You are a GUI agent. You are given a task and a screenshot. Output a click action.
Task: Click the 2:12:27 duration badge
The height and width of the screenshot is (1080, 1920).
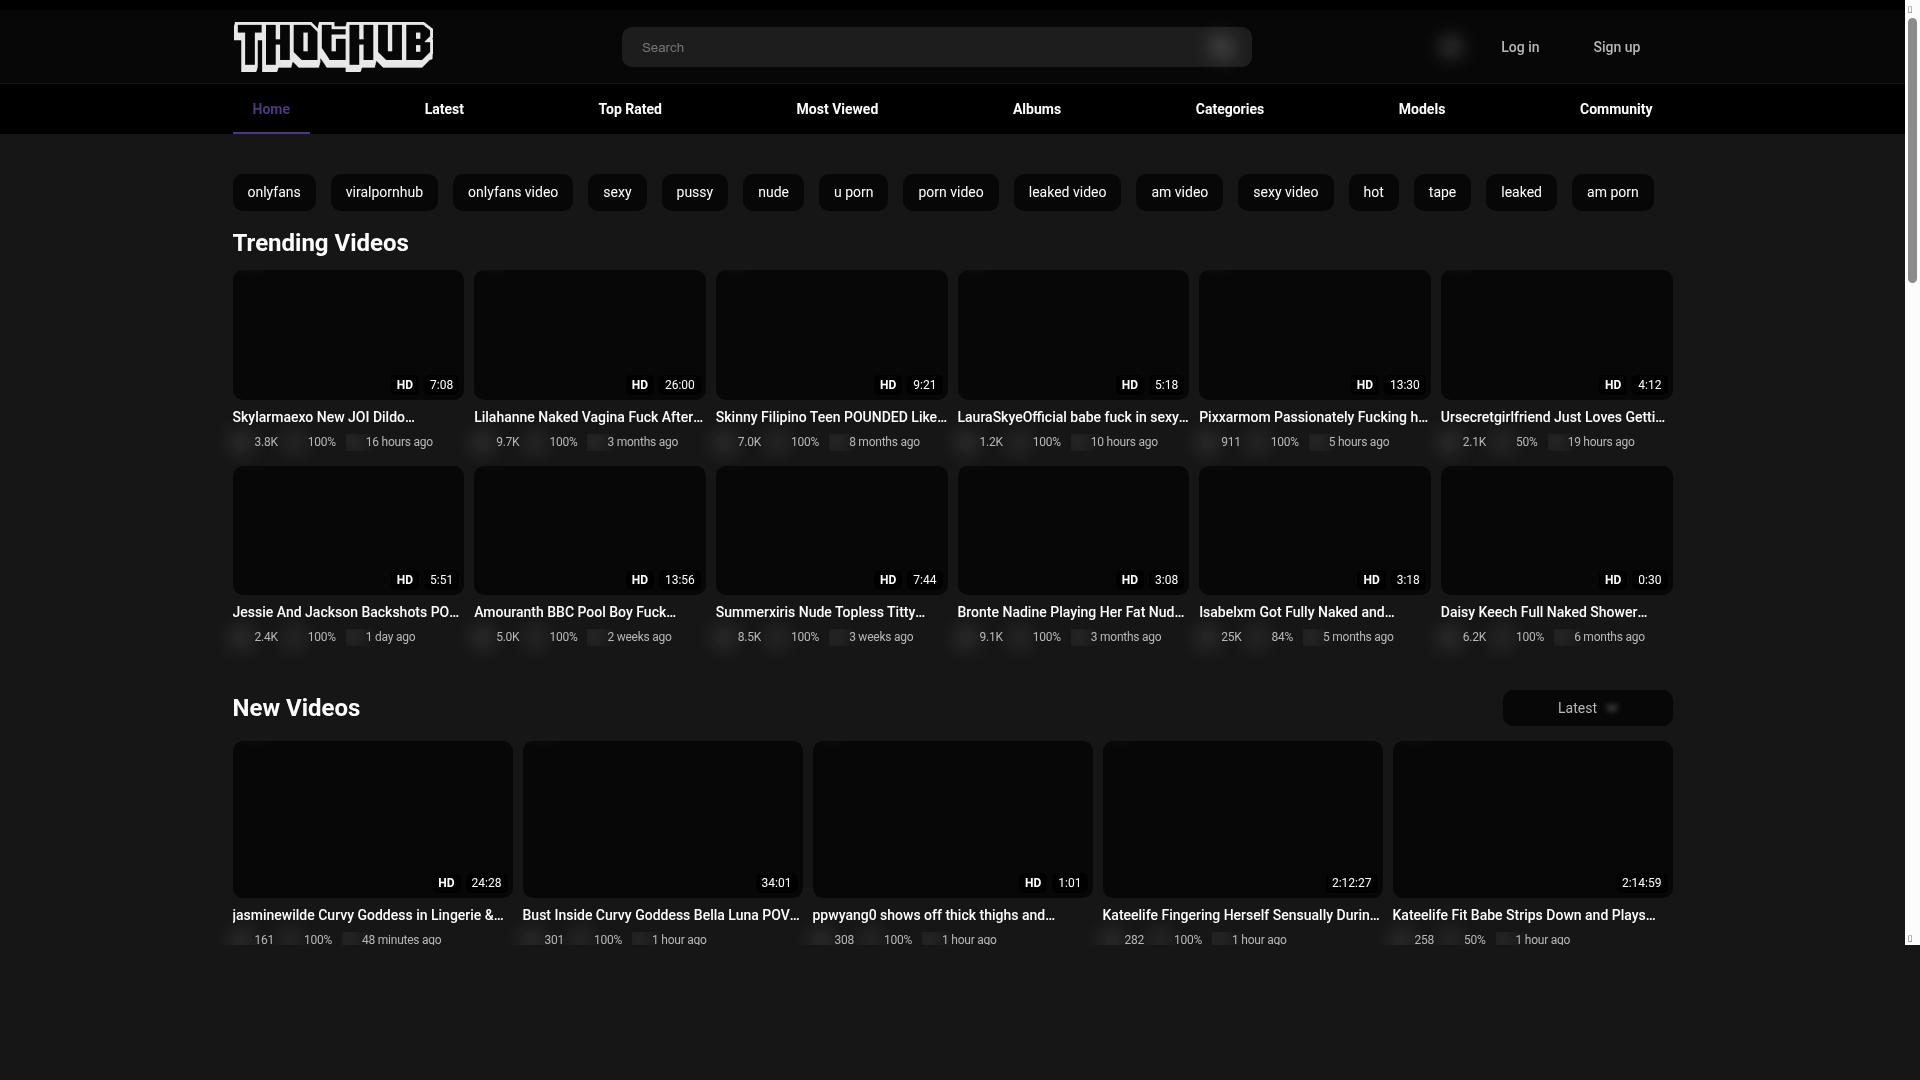pyautogui.click(x=1350, y=883)
